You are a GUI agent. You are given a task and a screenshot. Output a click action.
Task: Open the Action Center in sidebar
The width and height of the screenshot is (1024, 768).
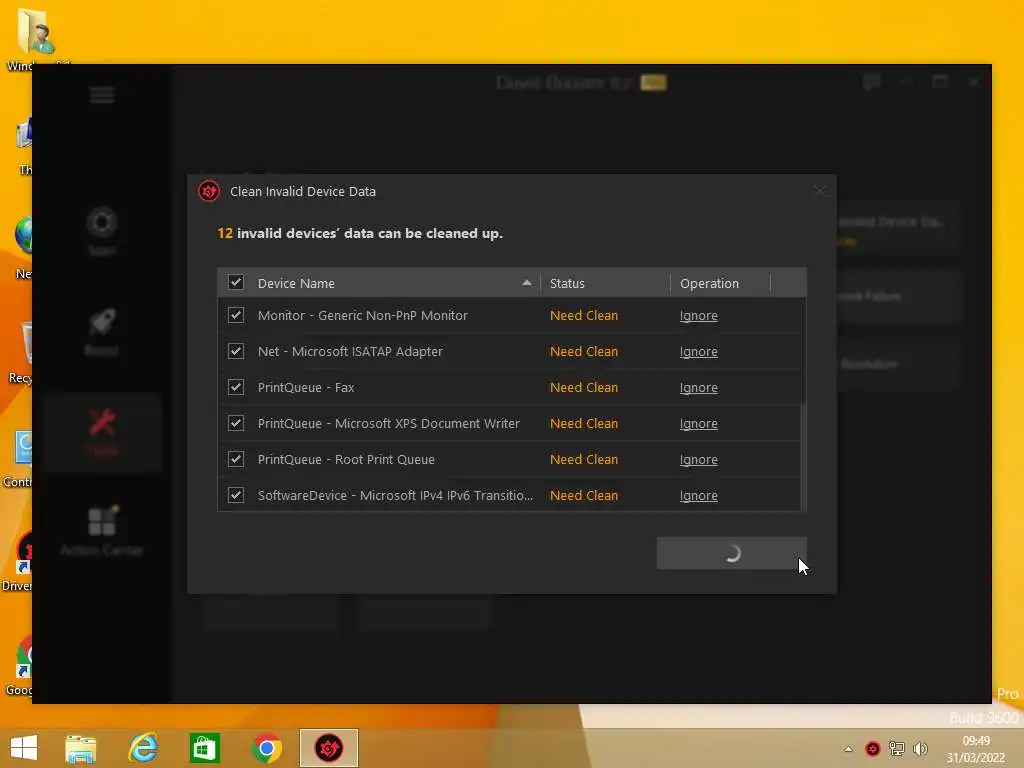click(102, 530)
